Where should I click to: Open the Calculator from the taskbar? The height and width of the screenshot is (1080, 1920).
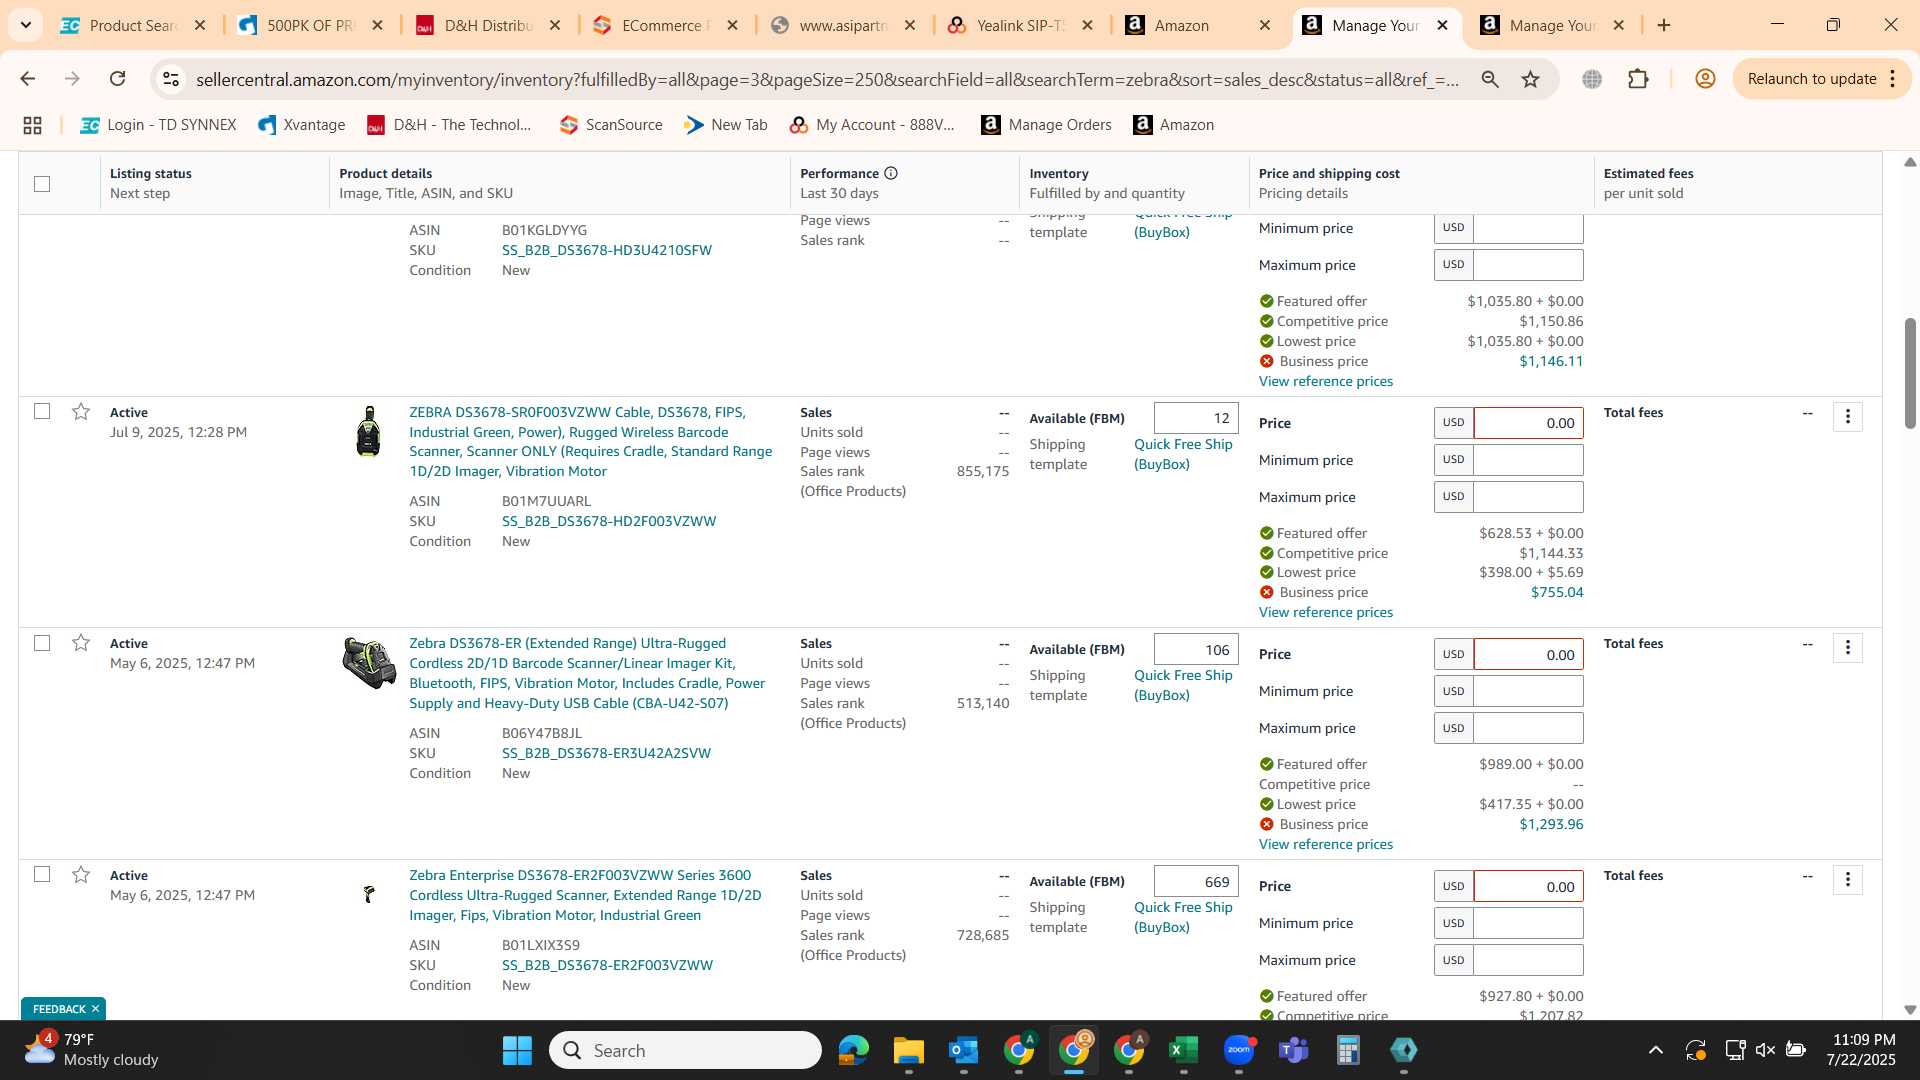[1348, 1050]
